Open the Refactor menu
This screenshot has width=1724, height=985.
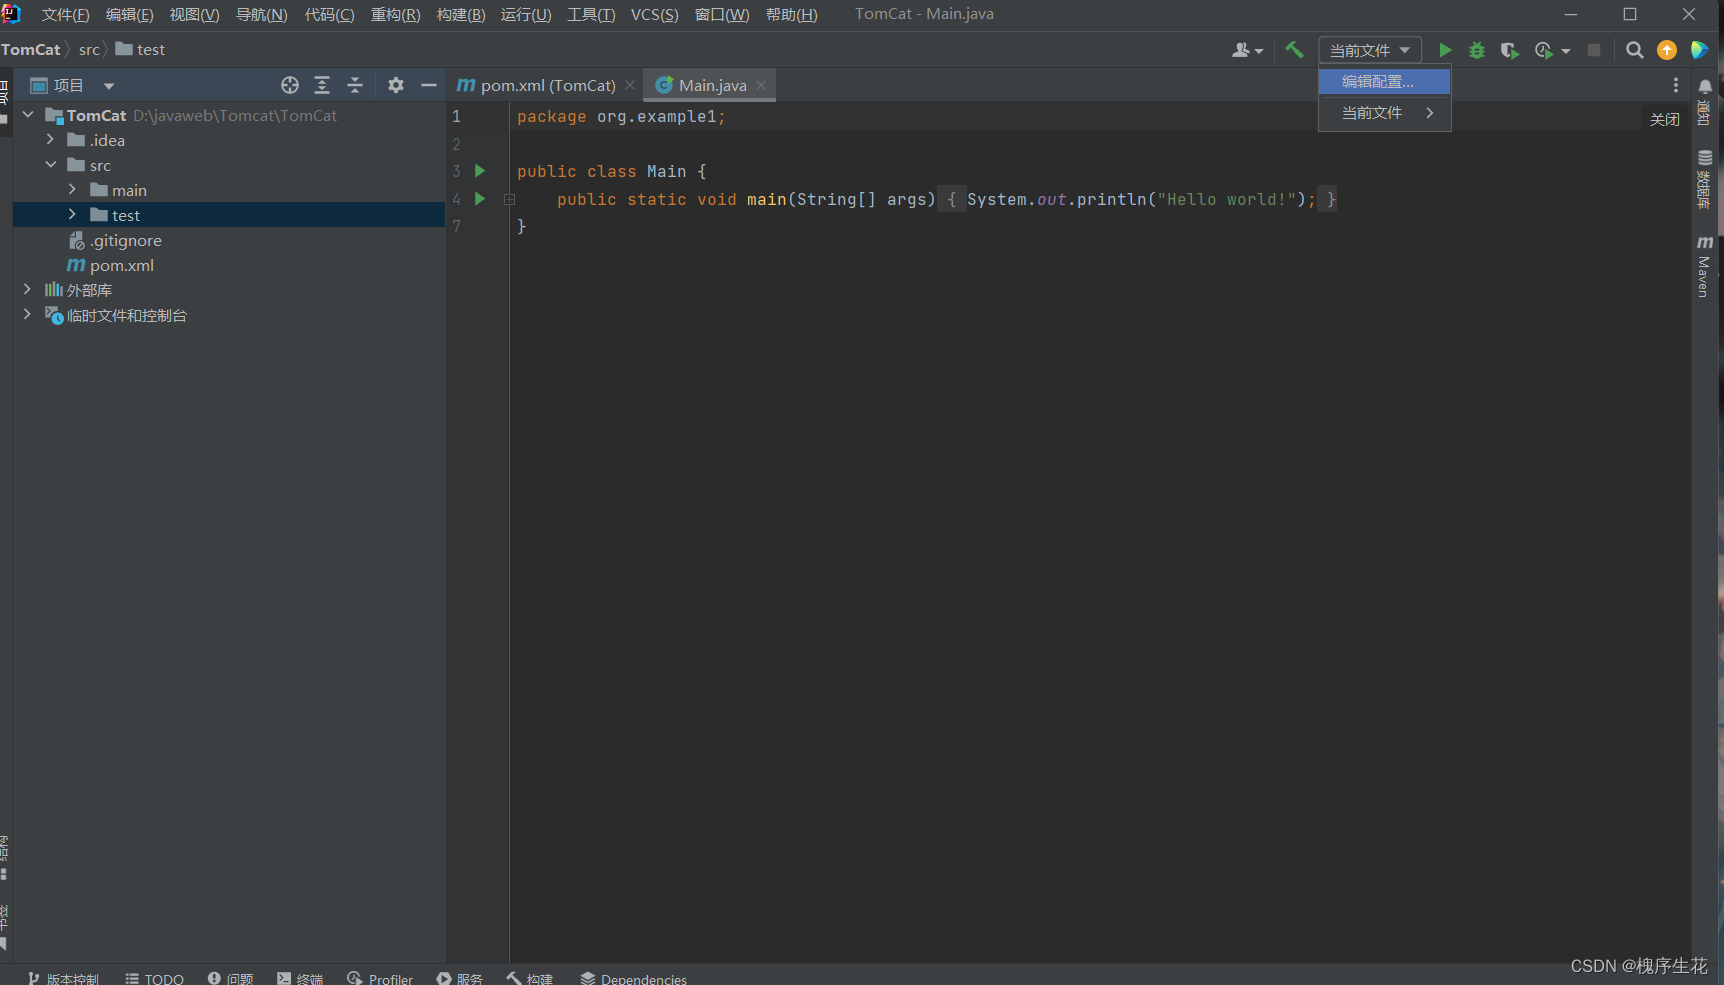pyautogui.click(x=395, y=14)
